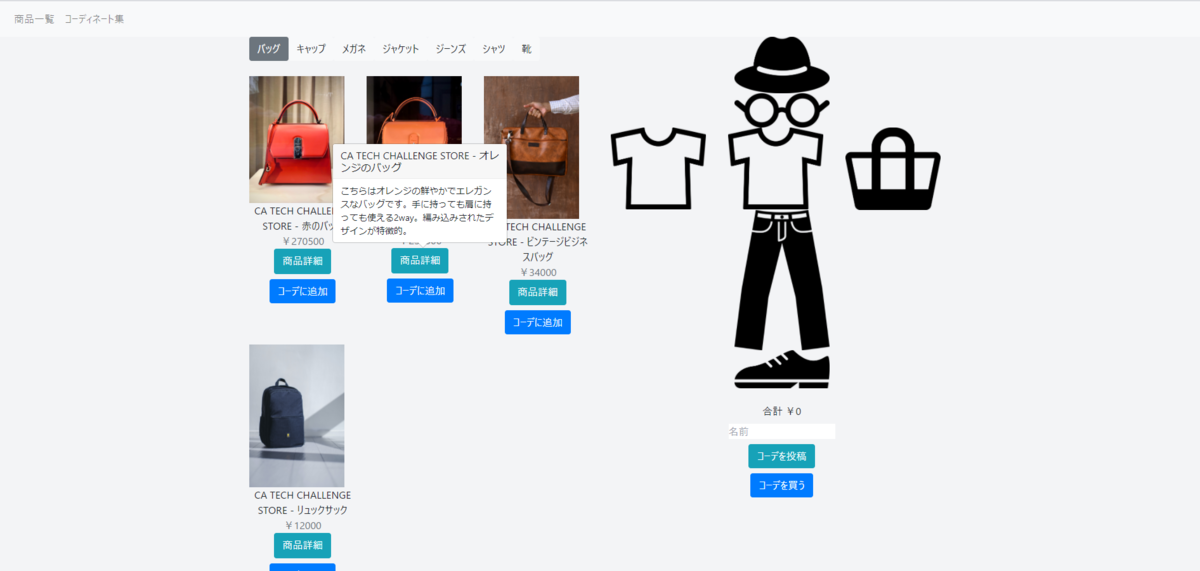Click the orange bag product photo
Image resolution: width=1200 pixels, height=571 pixels.
(414, 110)
